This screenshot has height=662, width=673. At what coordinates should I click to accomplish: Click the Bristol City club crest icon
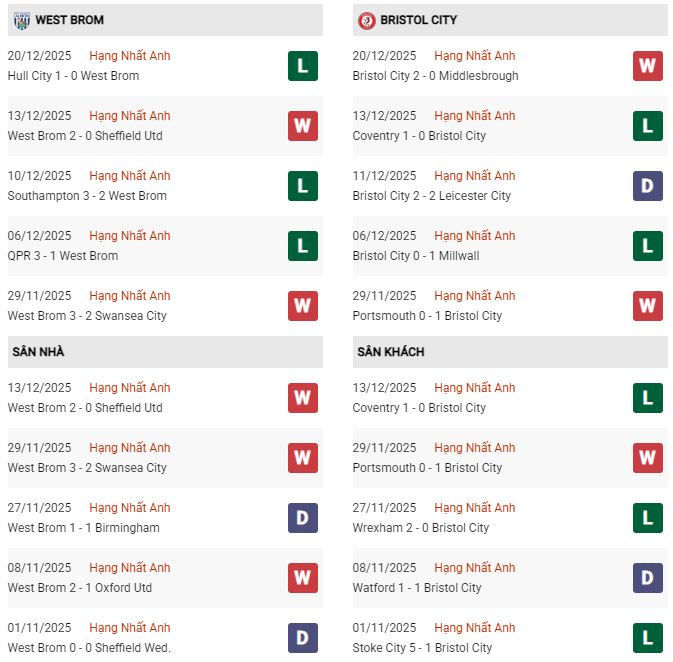click(366, 20)
